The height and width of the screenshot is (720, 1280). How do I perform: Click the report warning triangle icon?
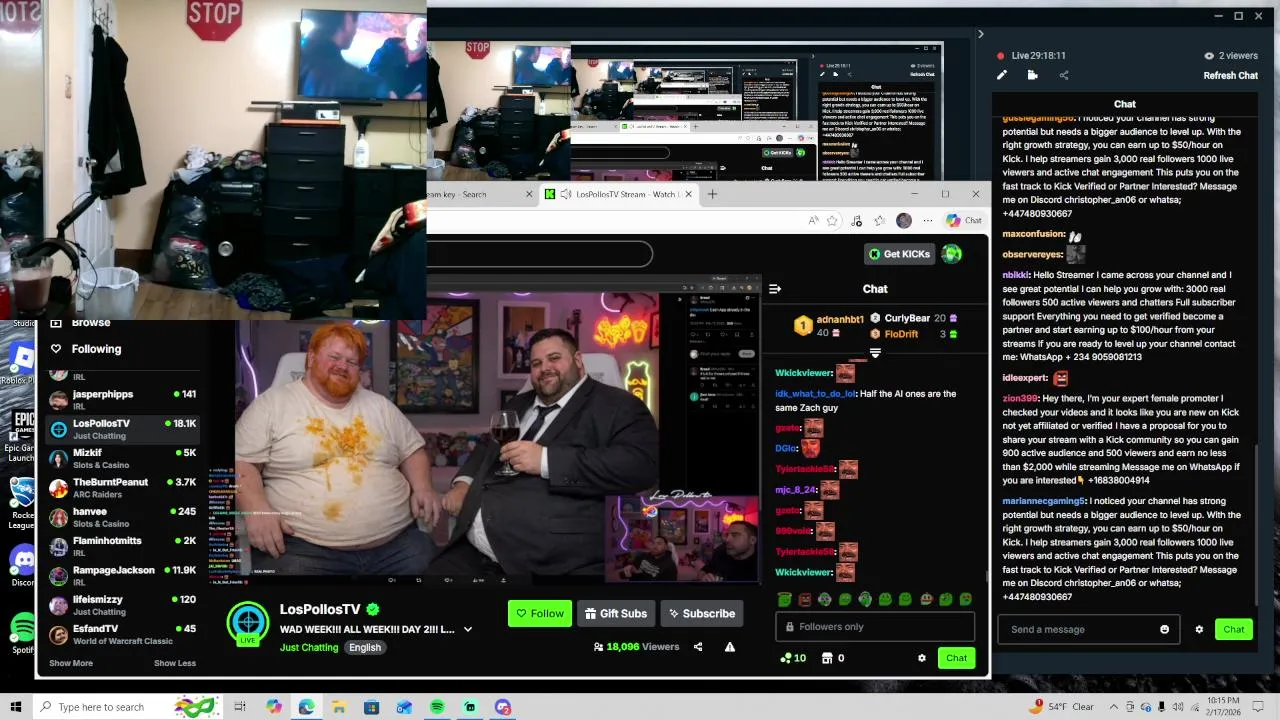pyautogui.click(x=730, y=647)
